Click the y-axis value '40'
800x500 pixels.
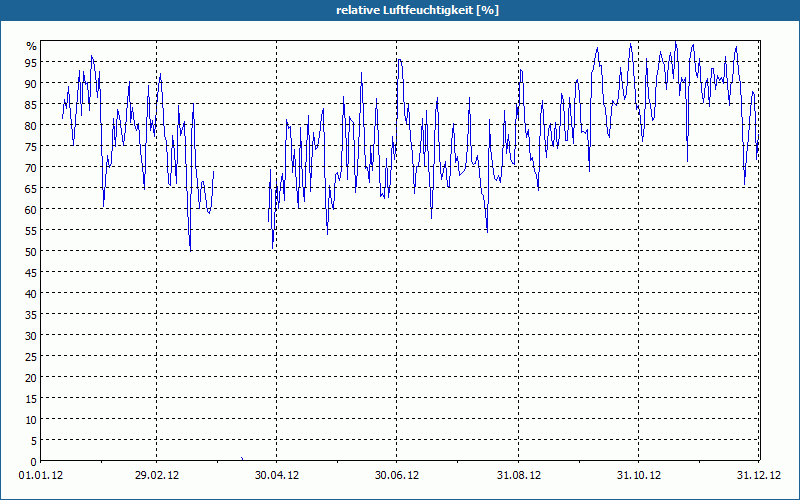point(32,293)
